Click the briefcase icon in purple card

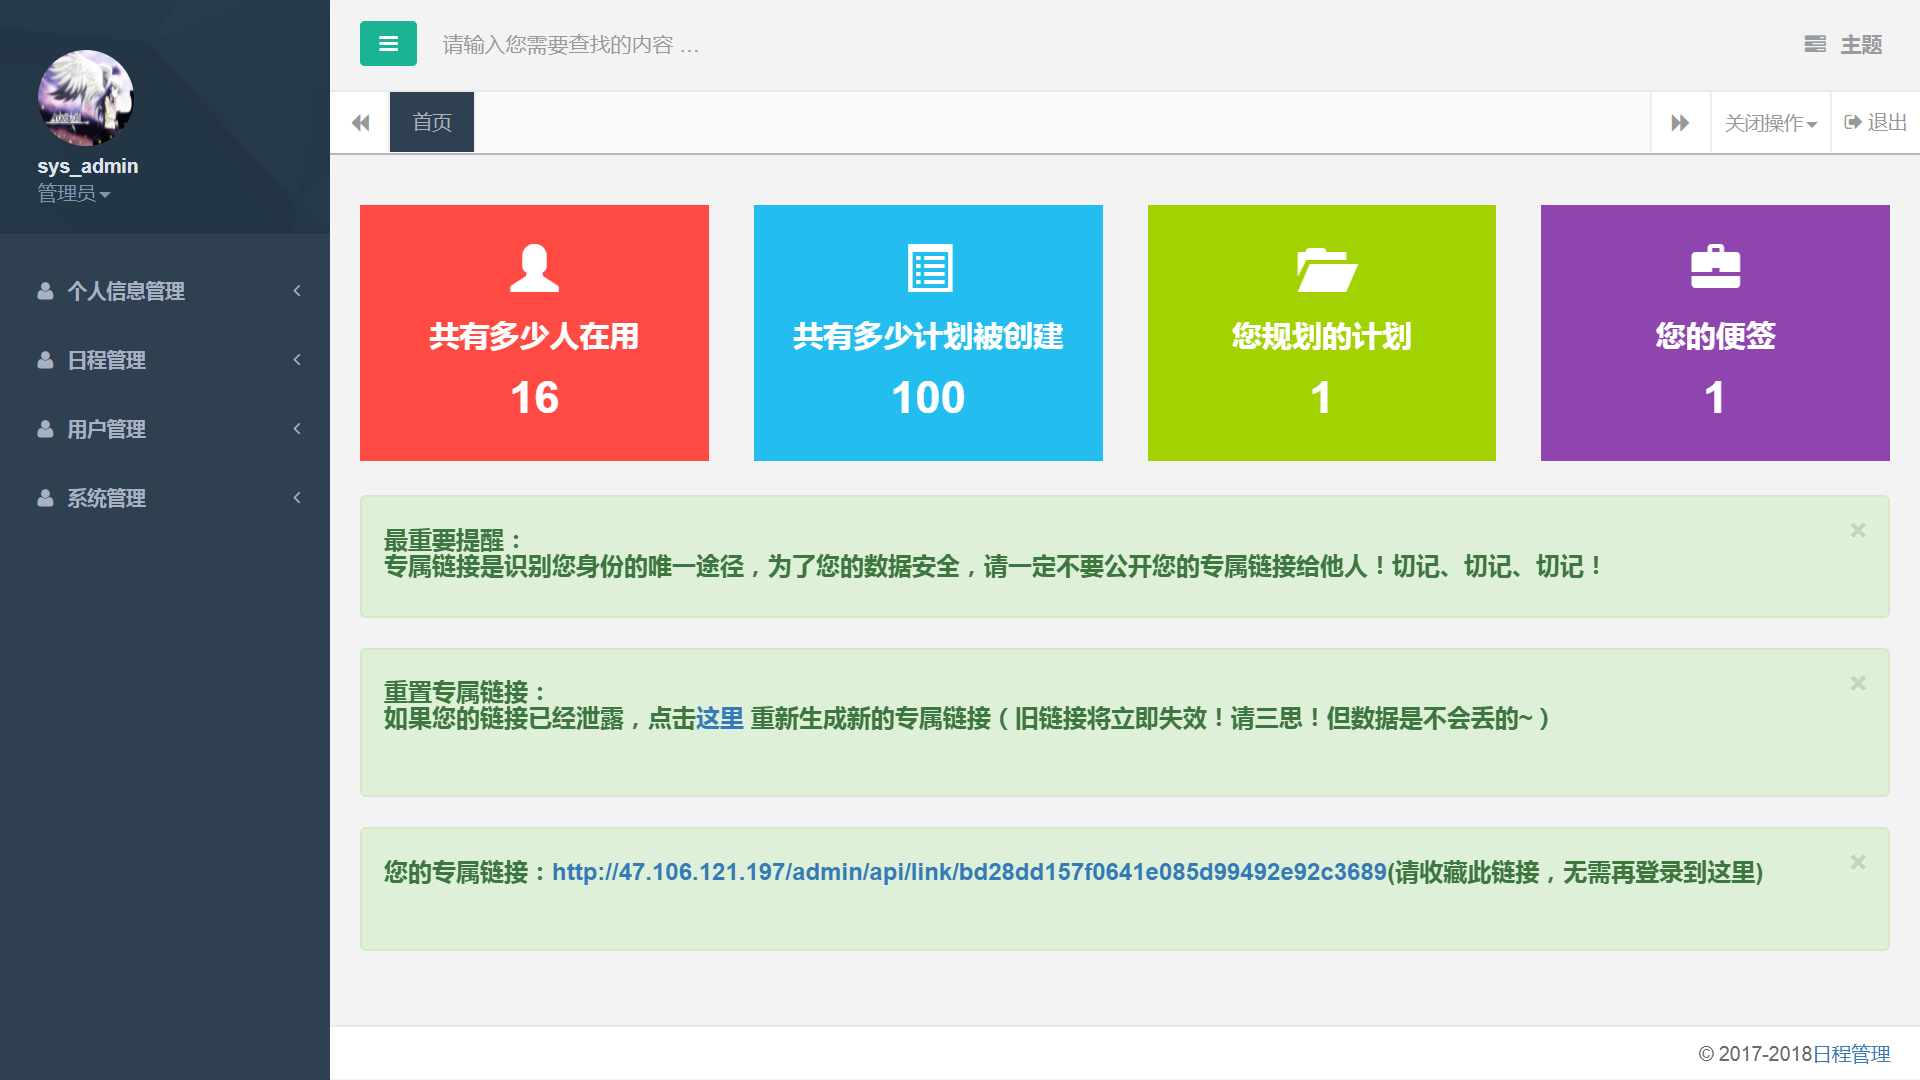(1715, 267)
